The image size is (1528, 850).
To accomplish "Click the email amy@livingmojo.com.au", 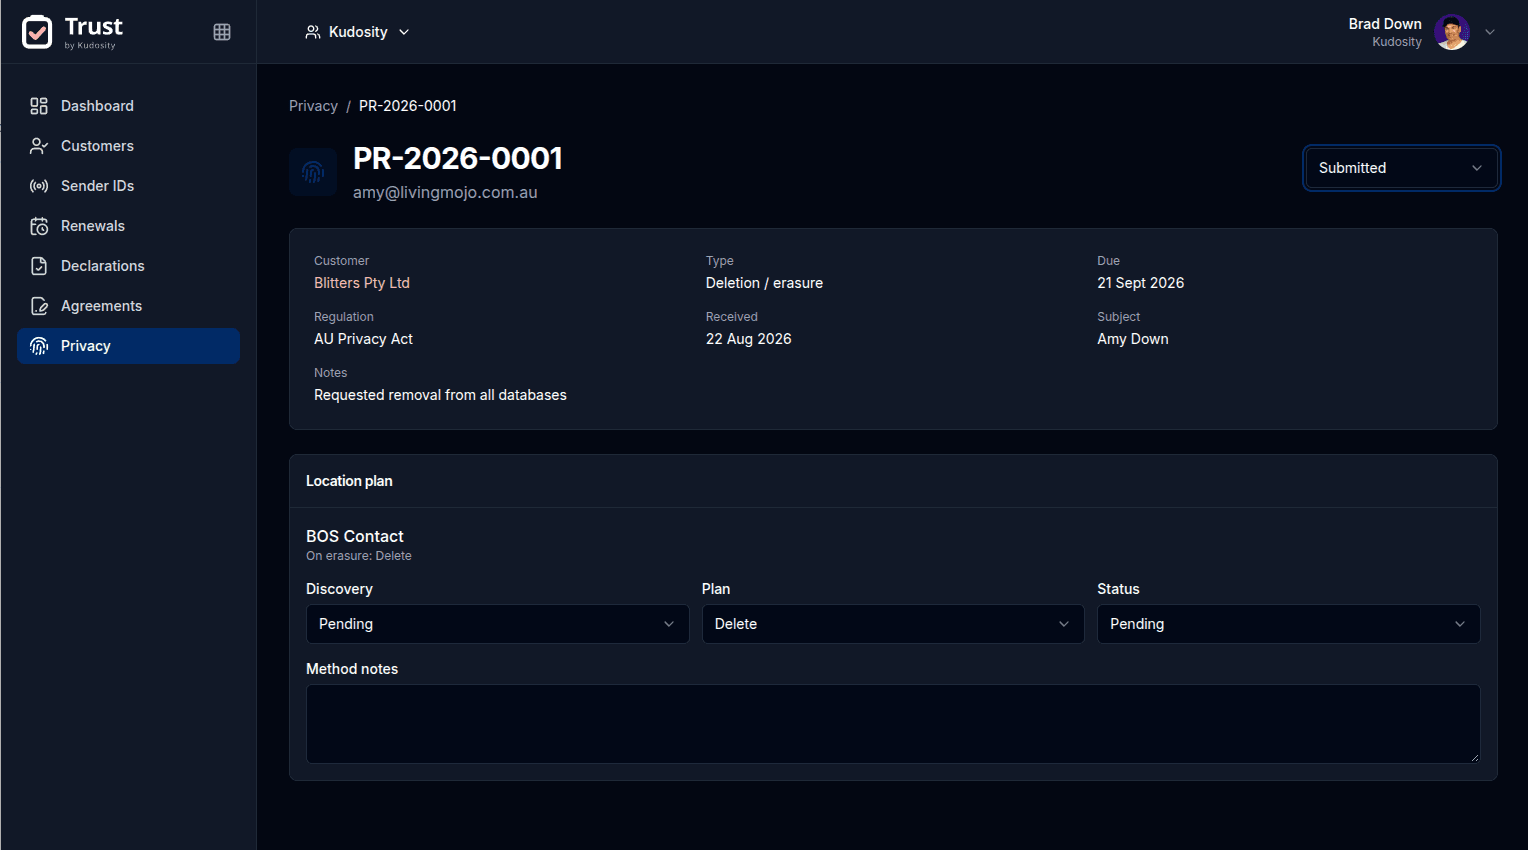I will point(445,192).
